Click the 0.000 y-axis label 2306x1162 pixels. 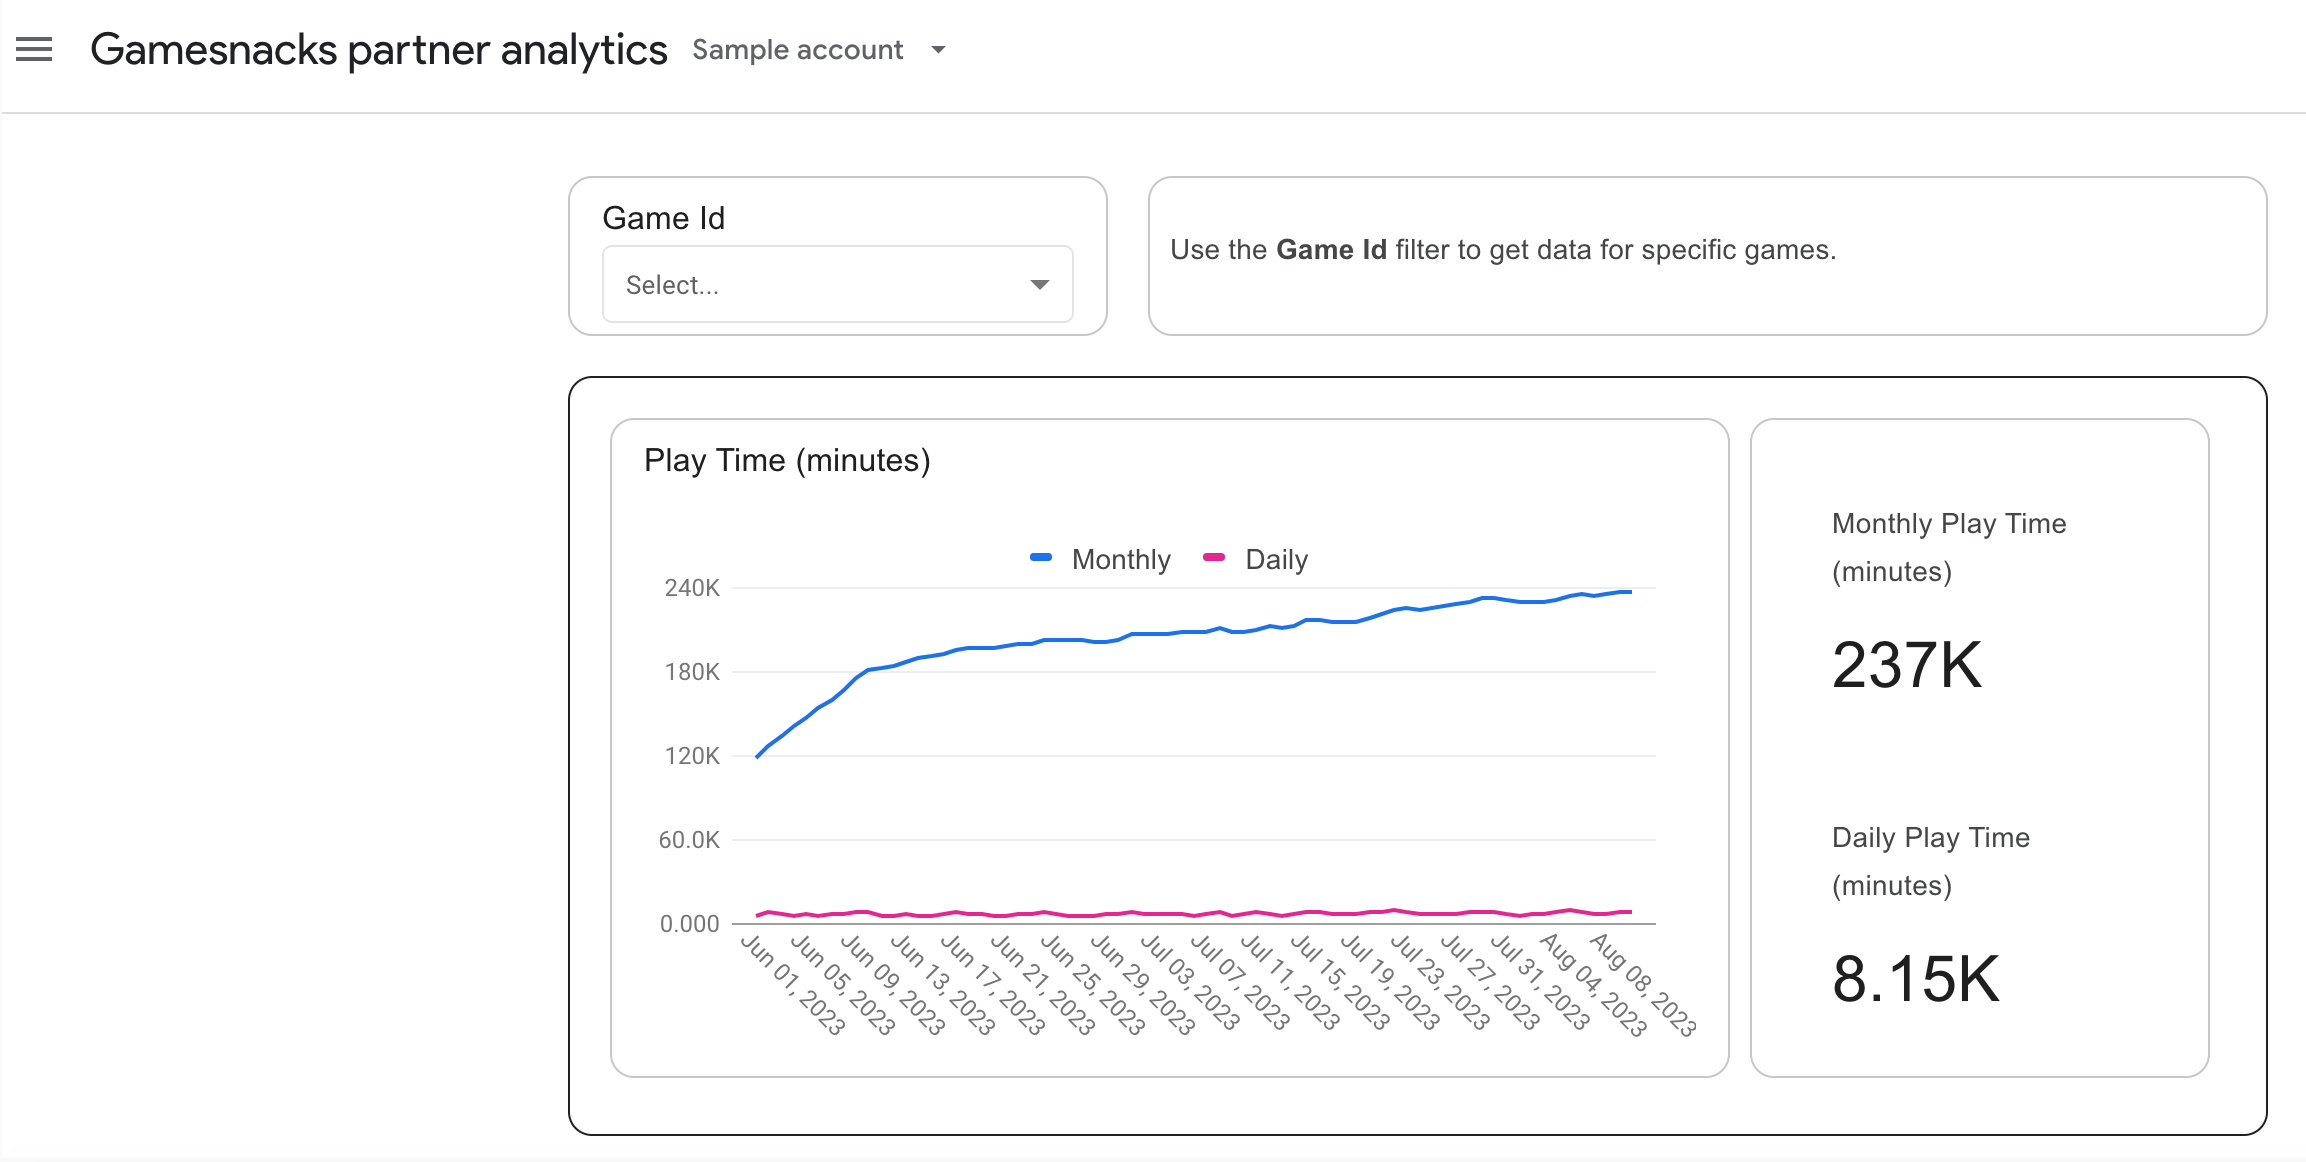(x=689, y=924)
